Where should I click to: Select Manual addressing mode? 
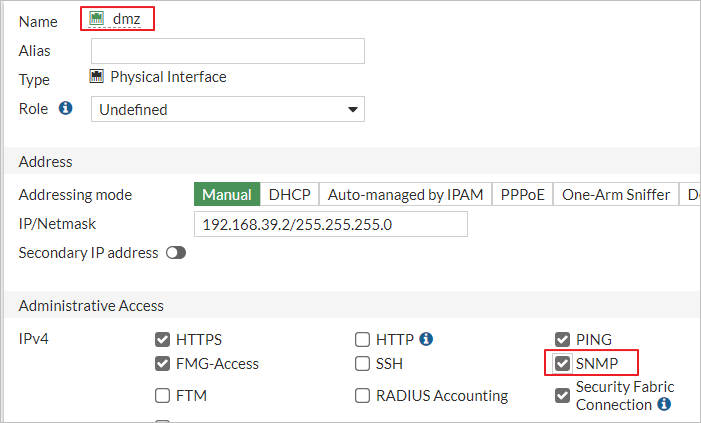pos(227,195)
